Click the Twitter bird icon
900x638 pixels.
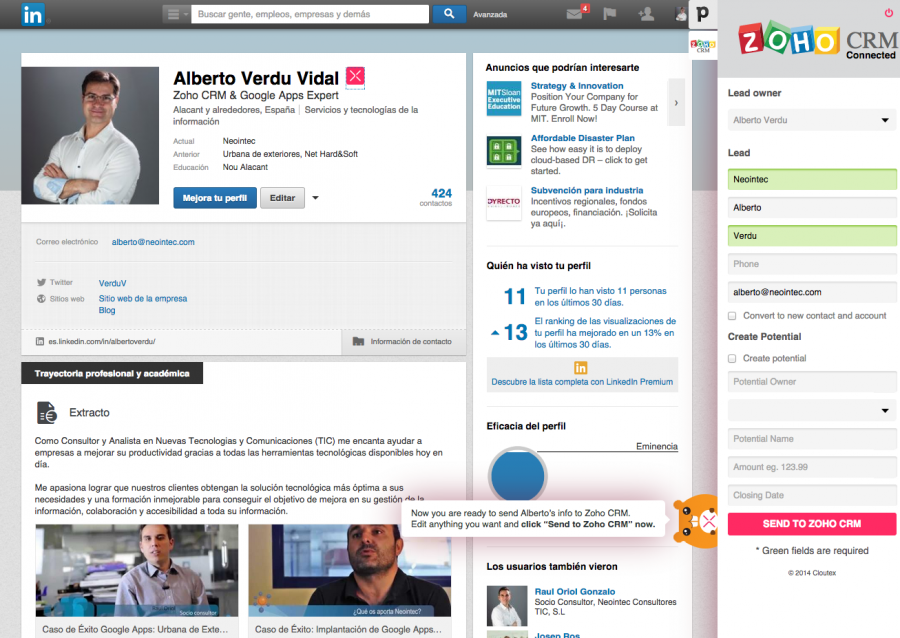pos(41,282)
